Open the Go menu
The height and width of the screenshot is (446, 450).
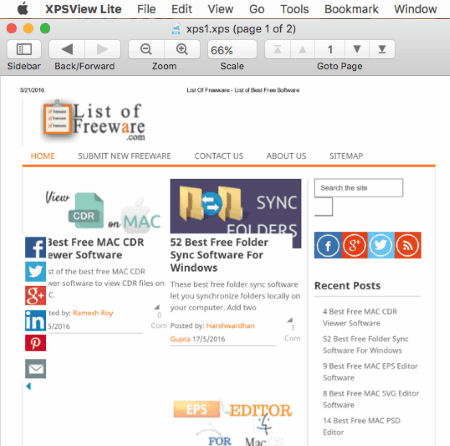click(x=257, y=9)
